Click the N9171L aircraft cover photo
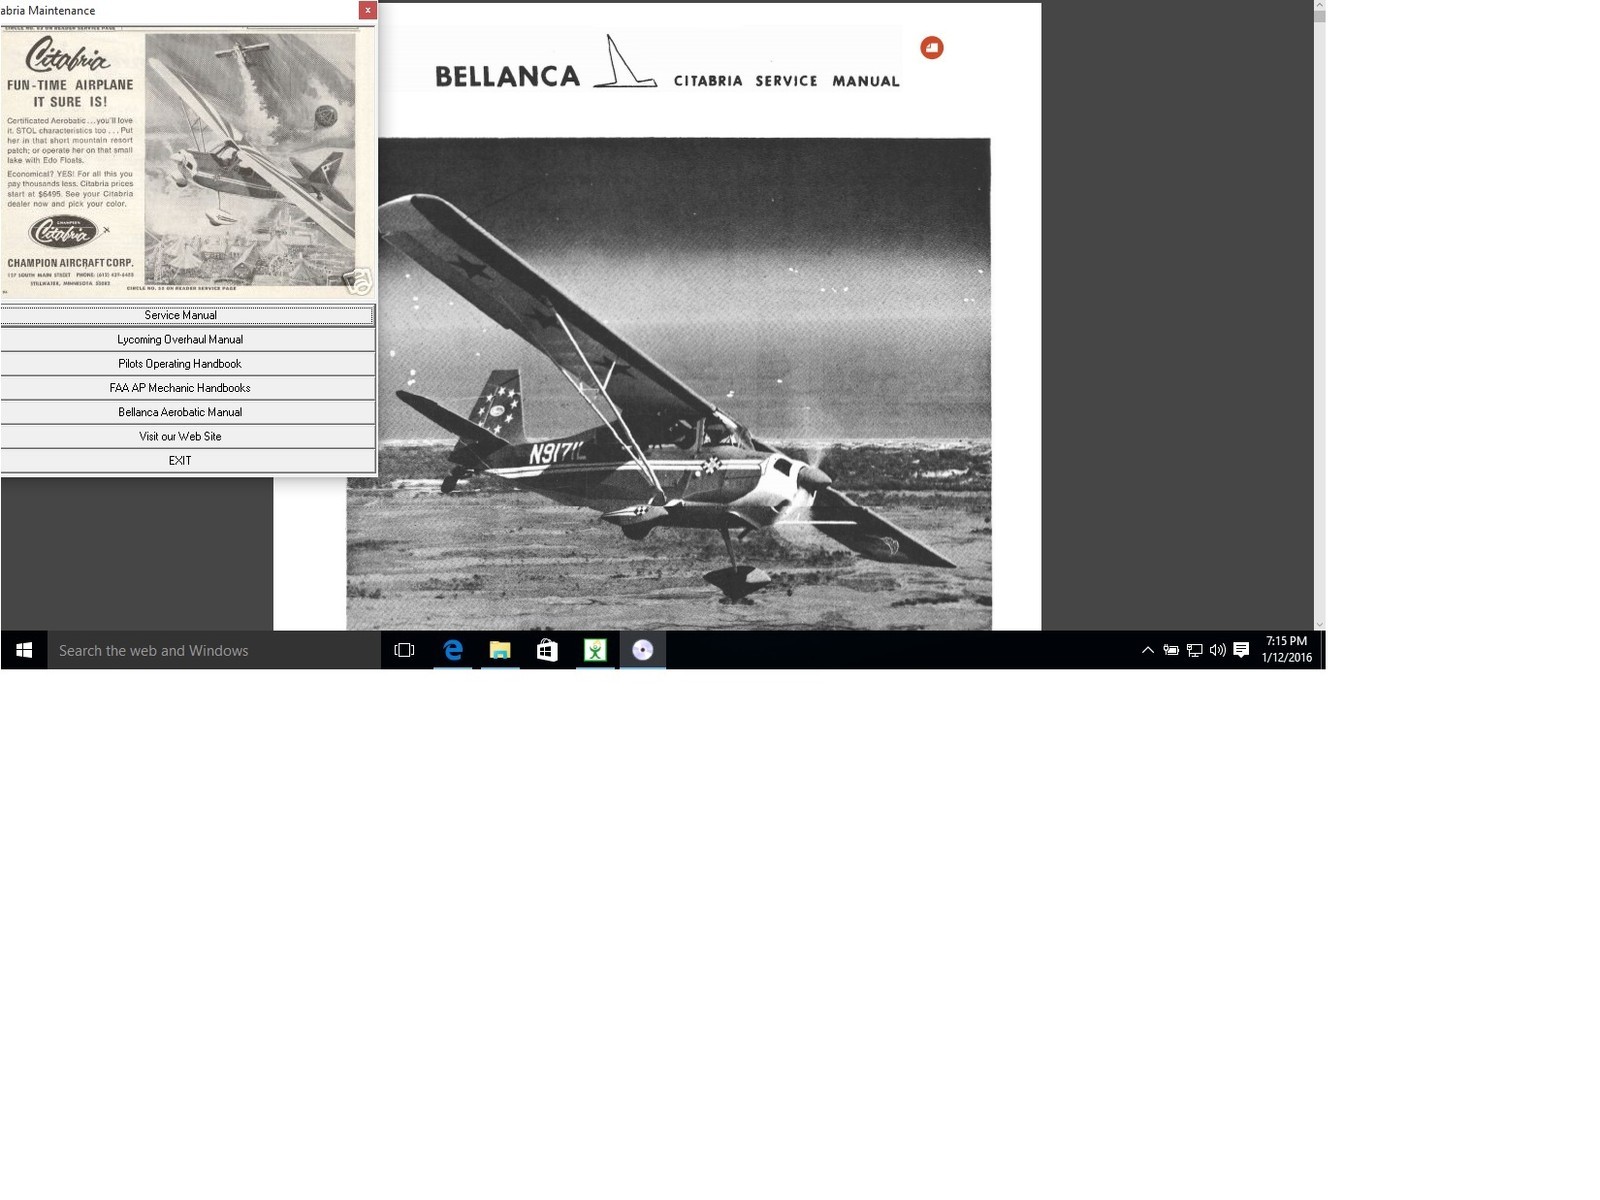 (x=669, y=384)
